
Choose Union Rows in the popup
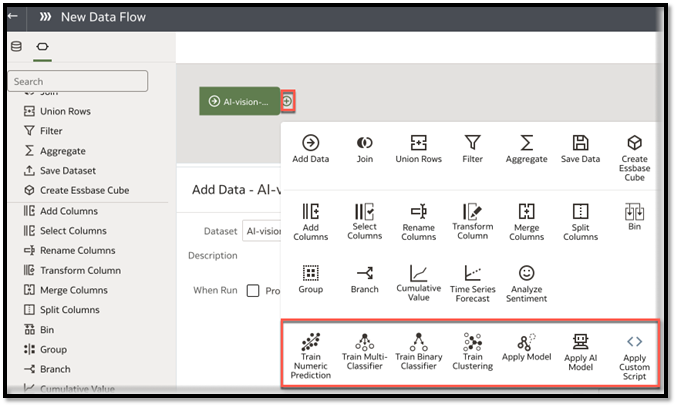tap(418, 149)
